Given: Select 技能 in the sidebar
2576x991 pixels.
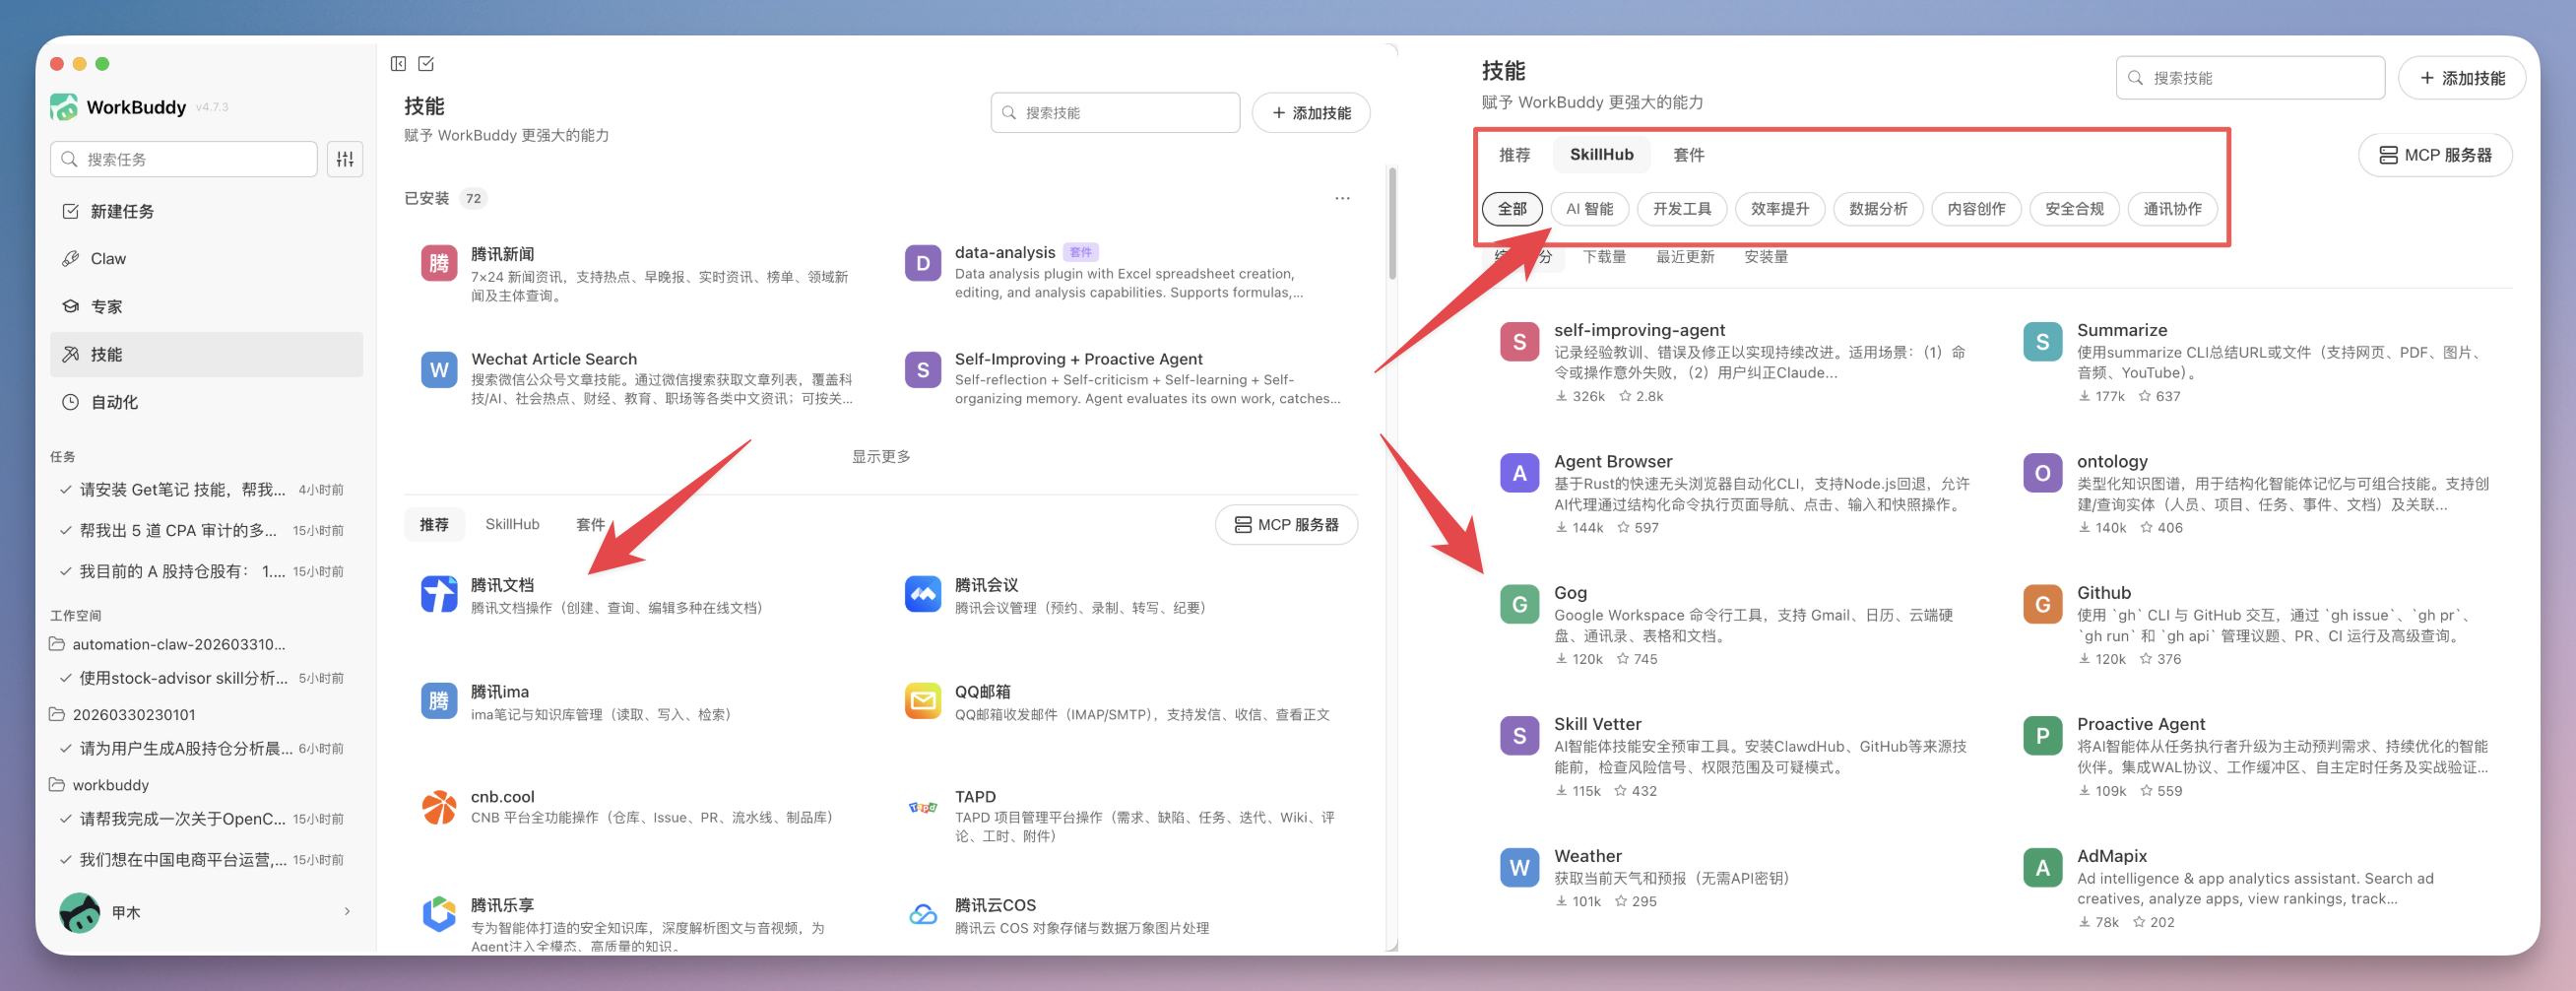Looking at the screenshot, I should tap(206, 355).
